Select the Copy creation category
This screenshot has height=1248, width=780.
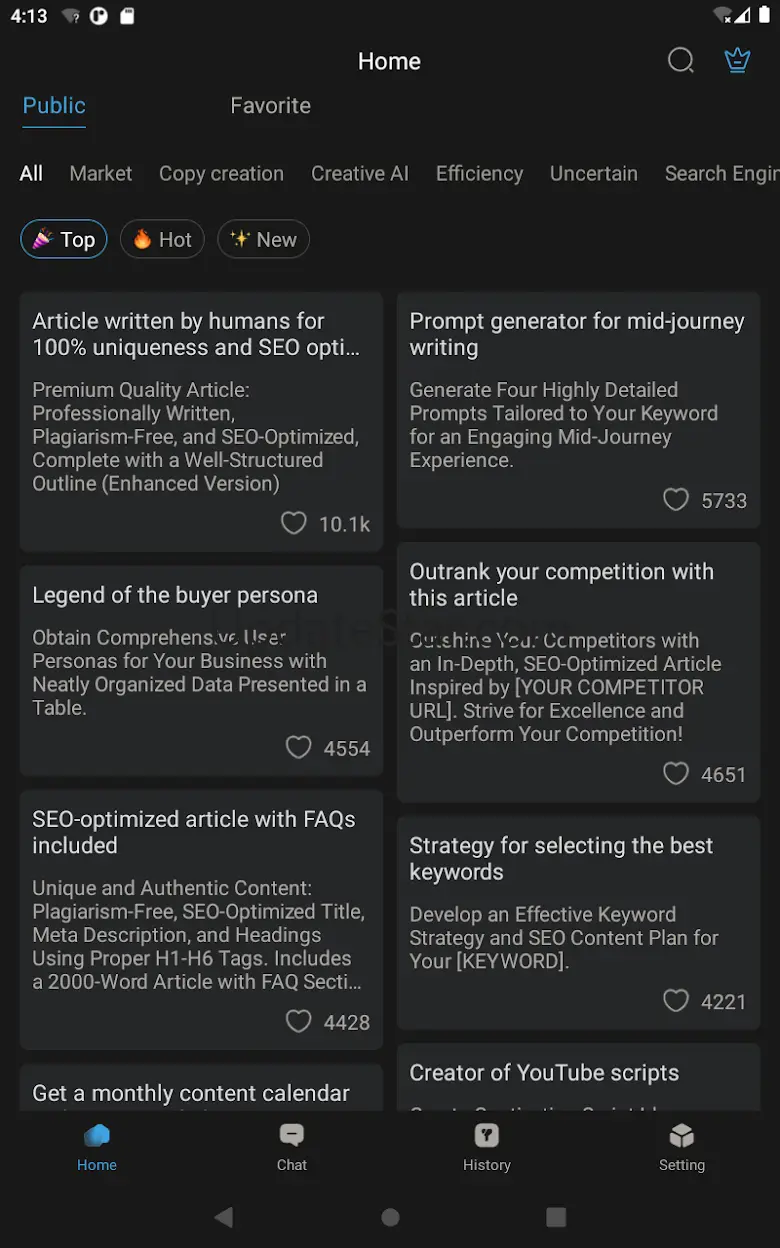tap(221, 174)
